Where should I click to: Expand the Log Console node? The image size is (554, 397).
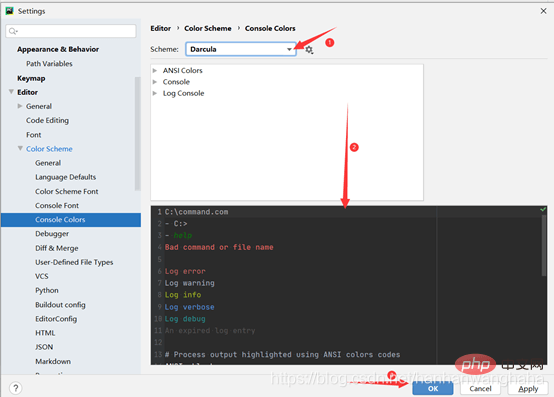click(x=155, y=93)
